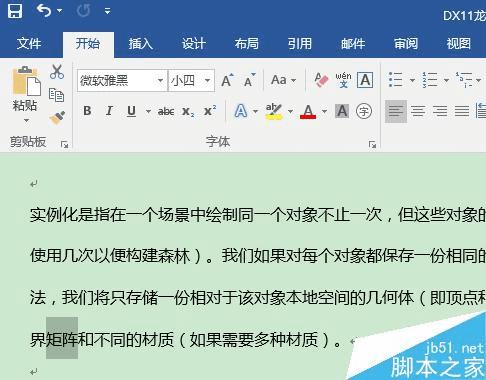Toggle character shading A
Screen dimensions: 486x380
[342, 111]
